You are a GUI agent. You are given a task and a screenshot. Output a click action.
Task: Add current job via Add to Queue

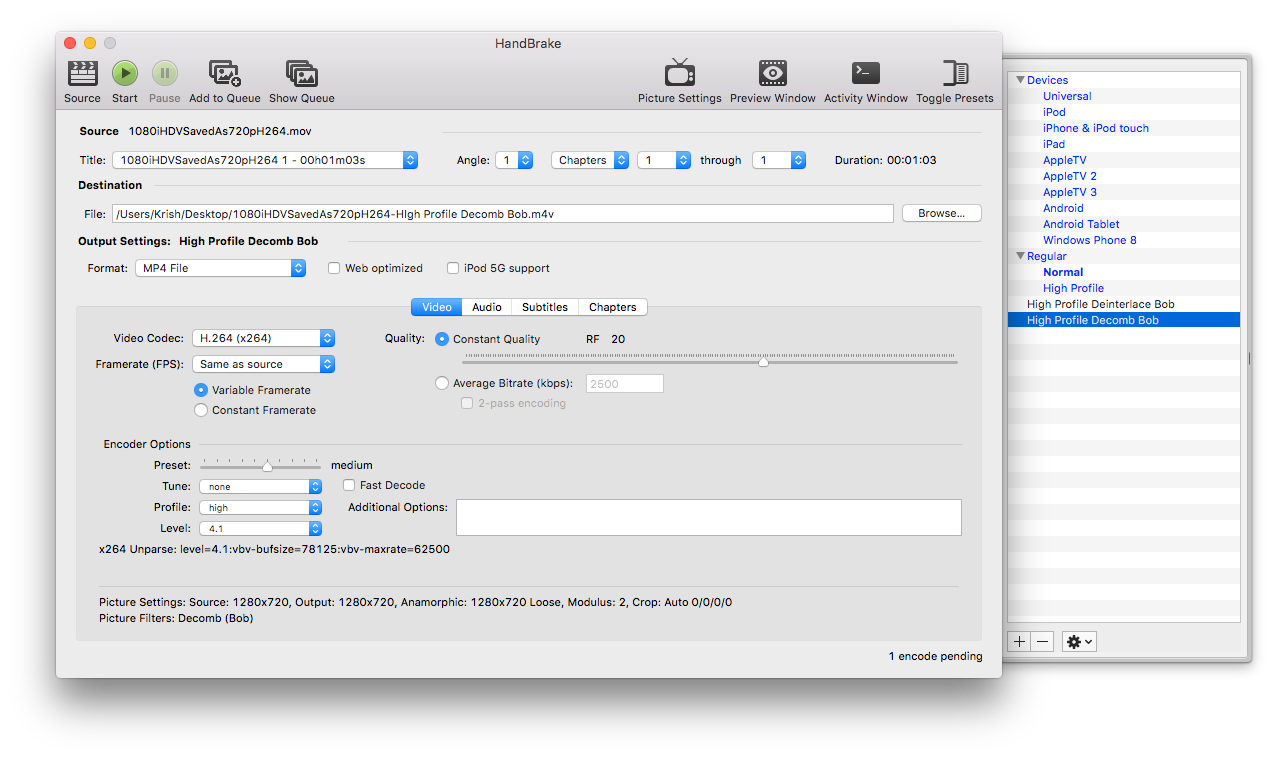click(x=224, y=74)
